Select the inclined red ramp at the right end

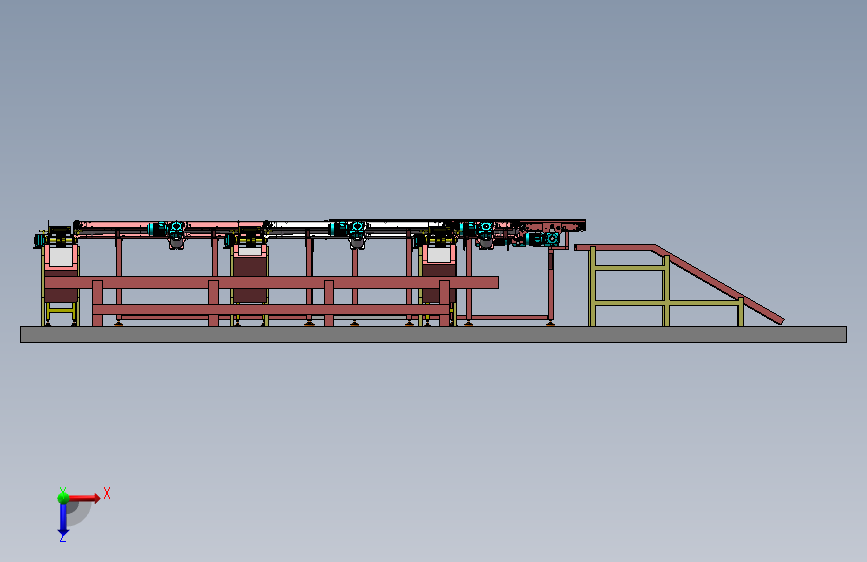[719, 284]
